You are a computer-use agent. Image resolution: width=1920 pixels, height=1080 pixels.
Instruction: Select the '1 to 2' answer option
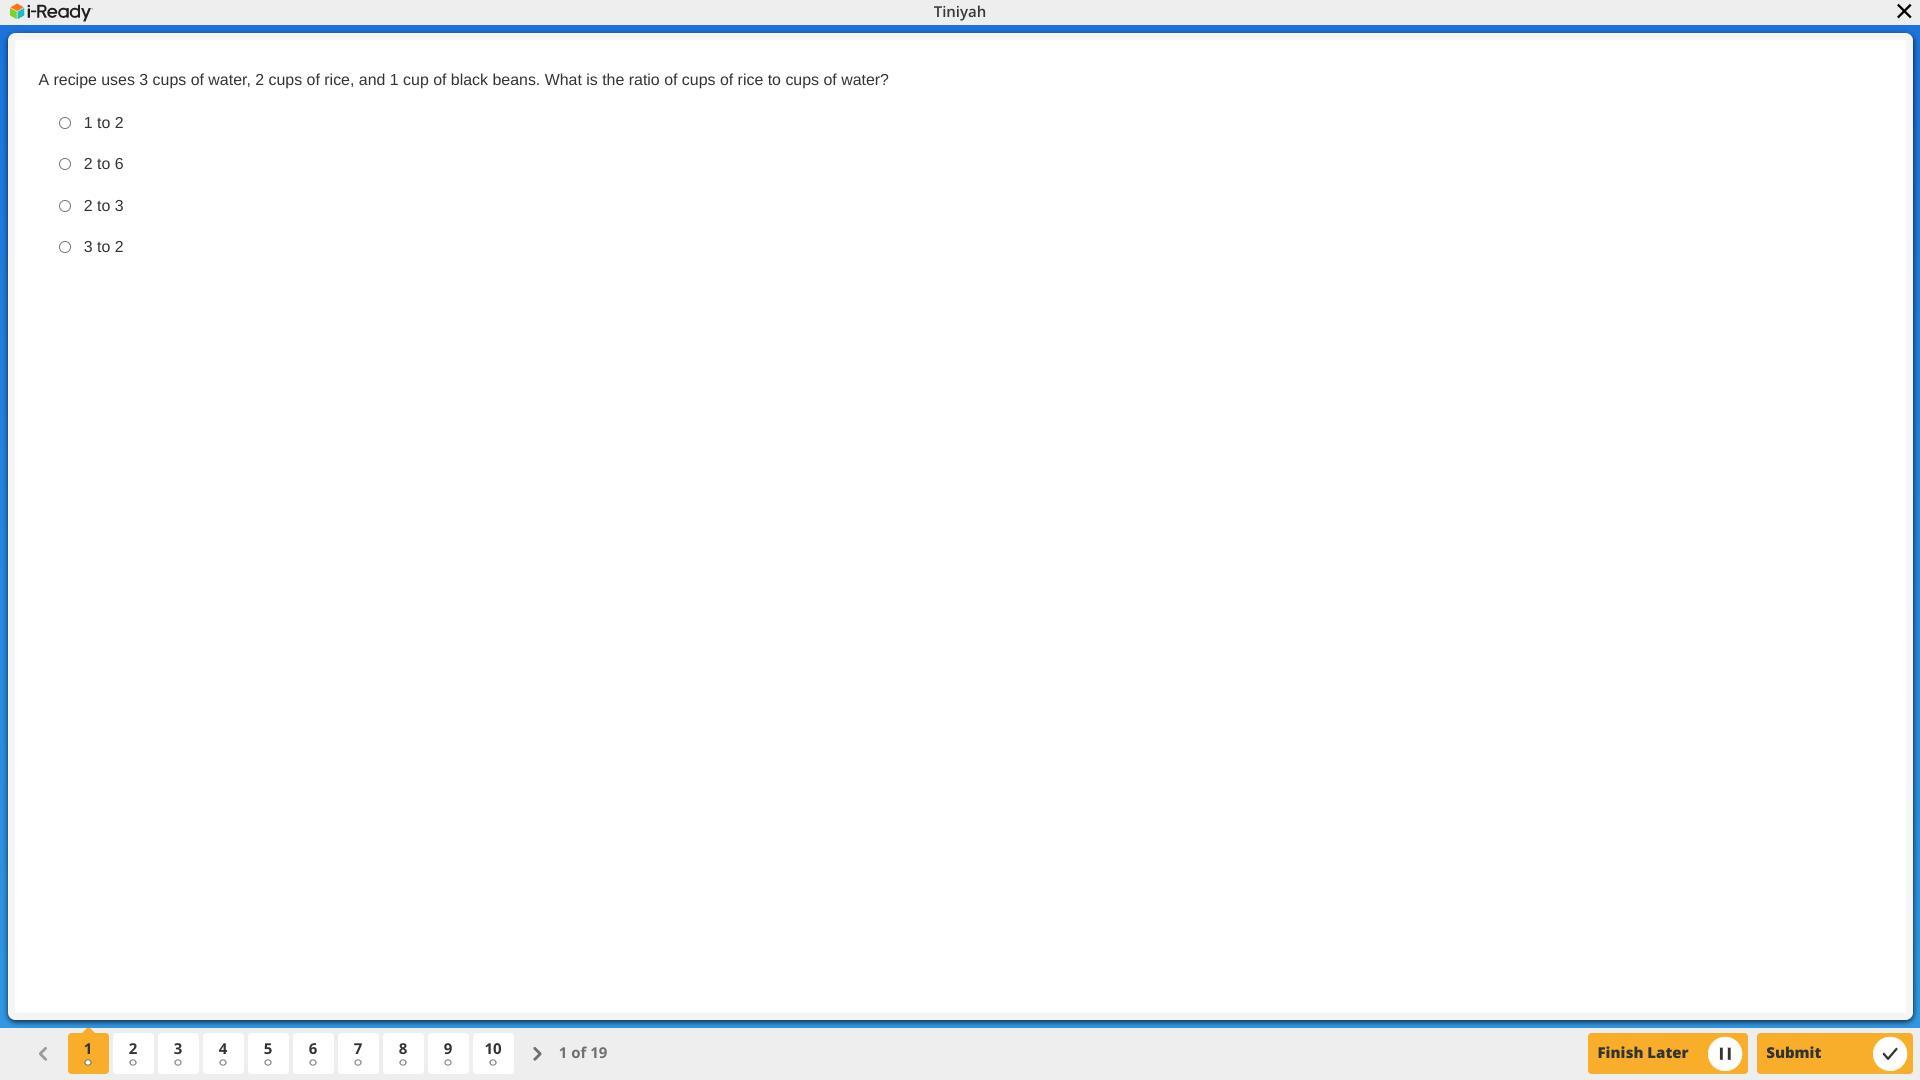[65, 123]
